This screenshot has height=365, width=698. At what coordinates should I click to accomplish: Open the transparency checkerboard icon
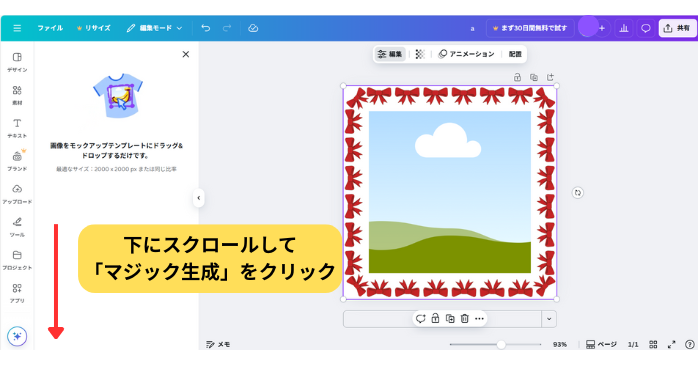420,54
